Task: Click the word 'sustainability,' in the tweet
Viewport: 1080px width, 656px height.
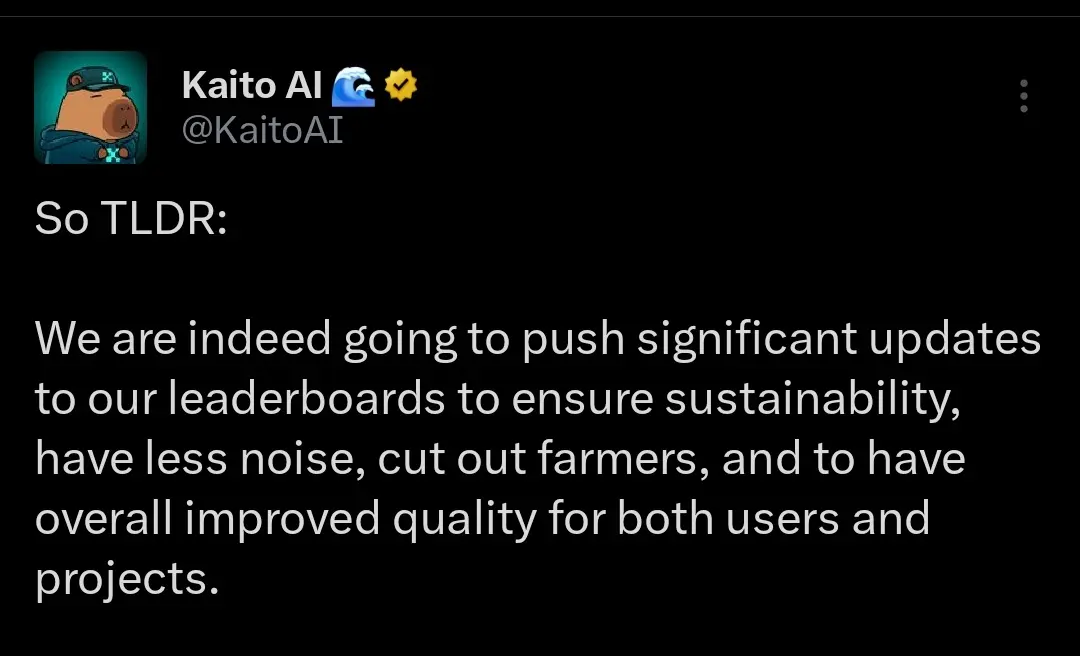Action: tap(812, 401)
